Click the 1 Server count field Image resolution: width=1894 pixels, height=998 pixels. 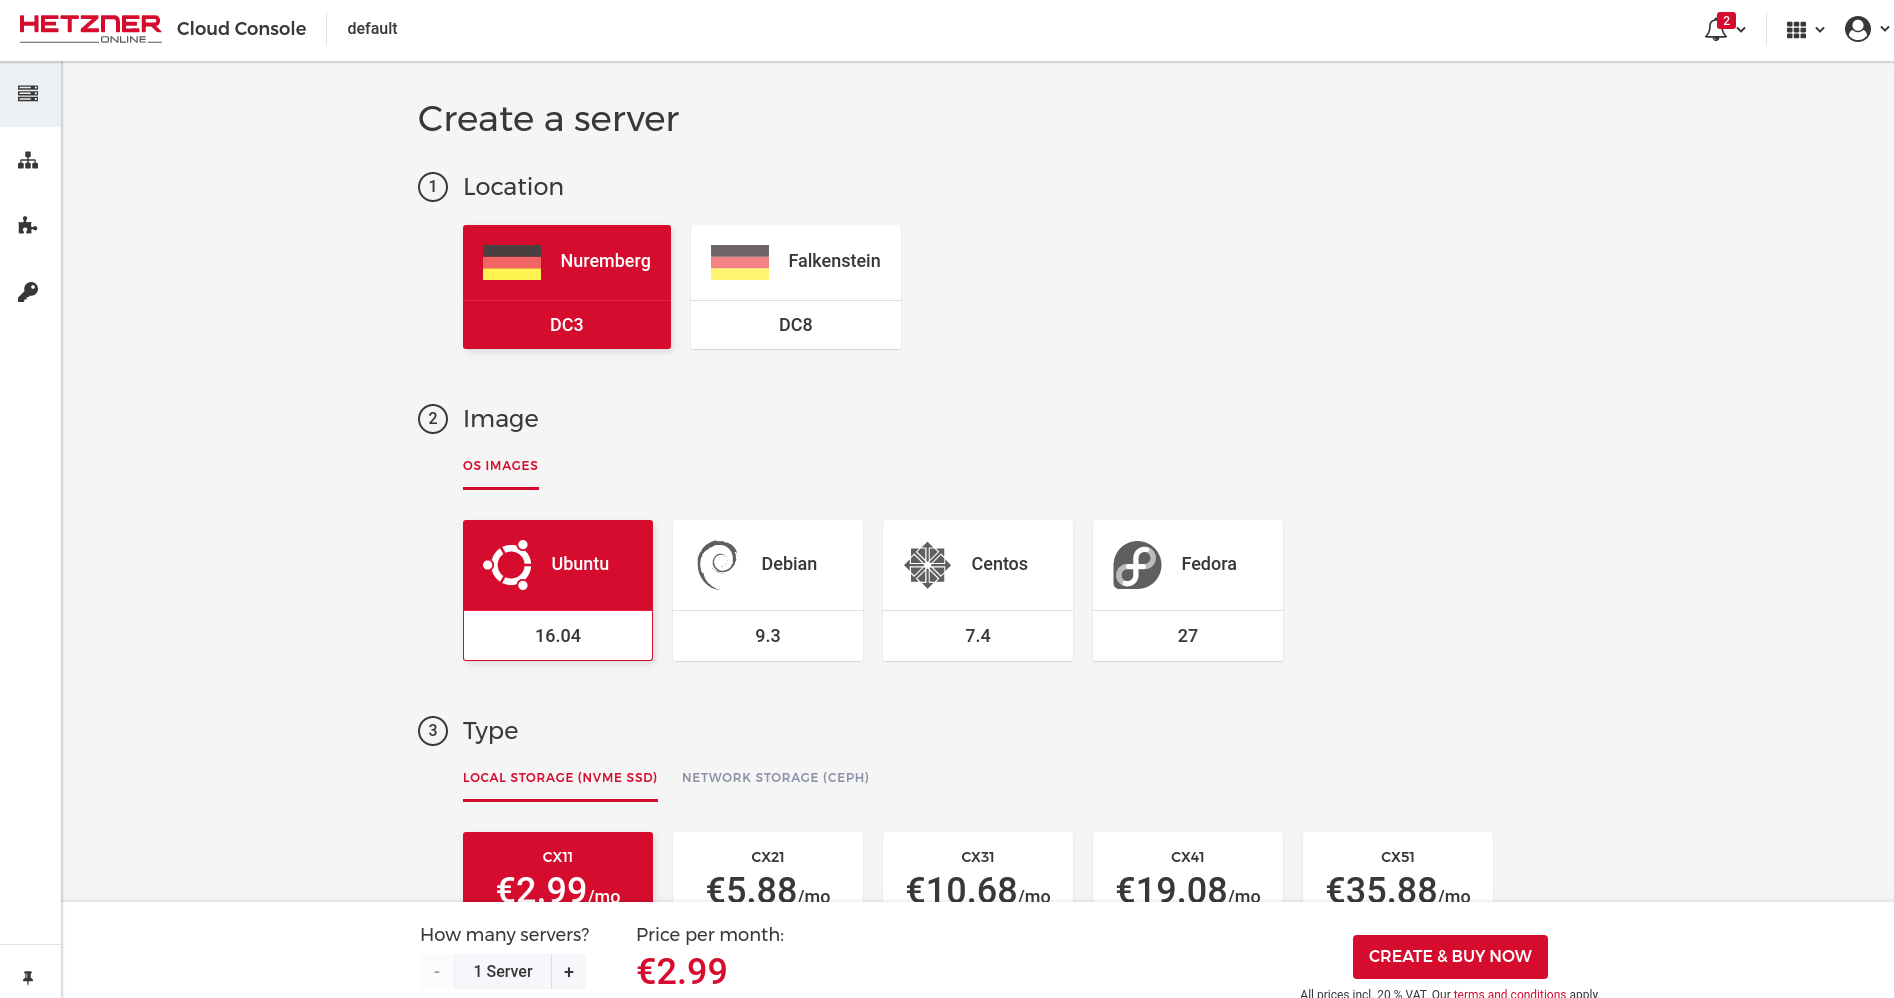click(503, 972)
